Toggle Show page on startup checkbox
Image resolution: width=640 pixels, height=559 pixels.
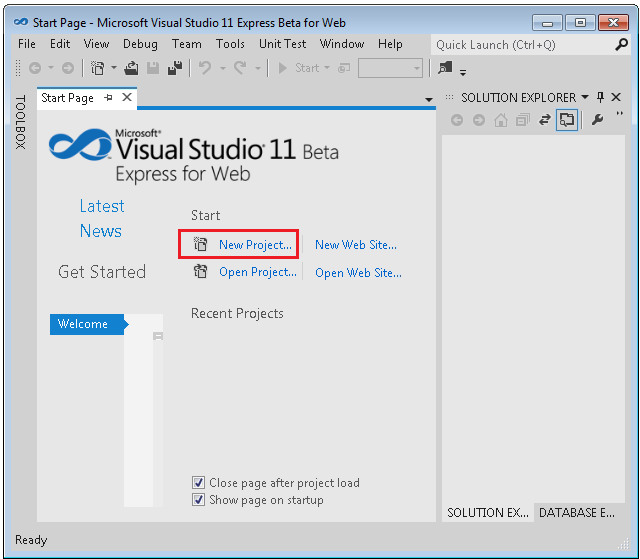click(x=198, y=499)
